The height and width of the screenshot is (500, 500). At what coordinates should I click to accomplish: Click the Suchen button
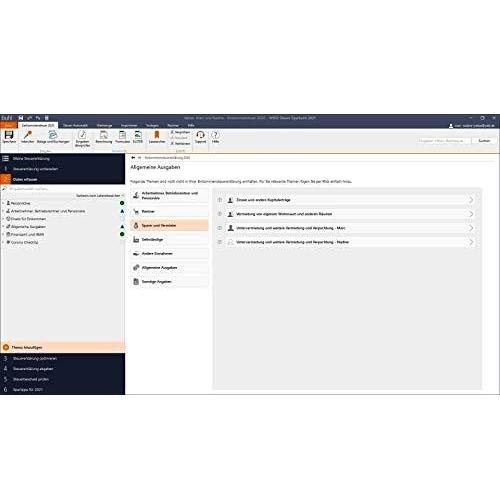click(x=484, y=141)
